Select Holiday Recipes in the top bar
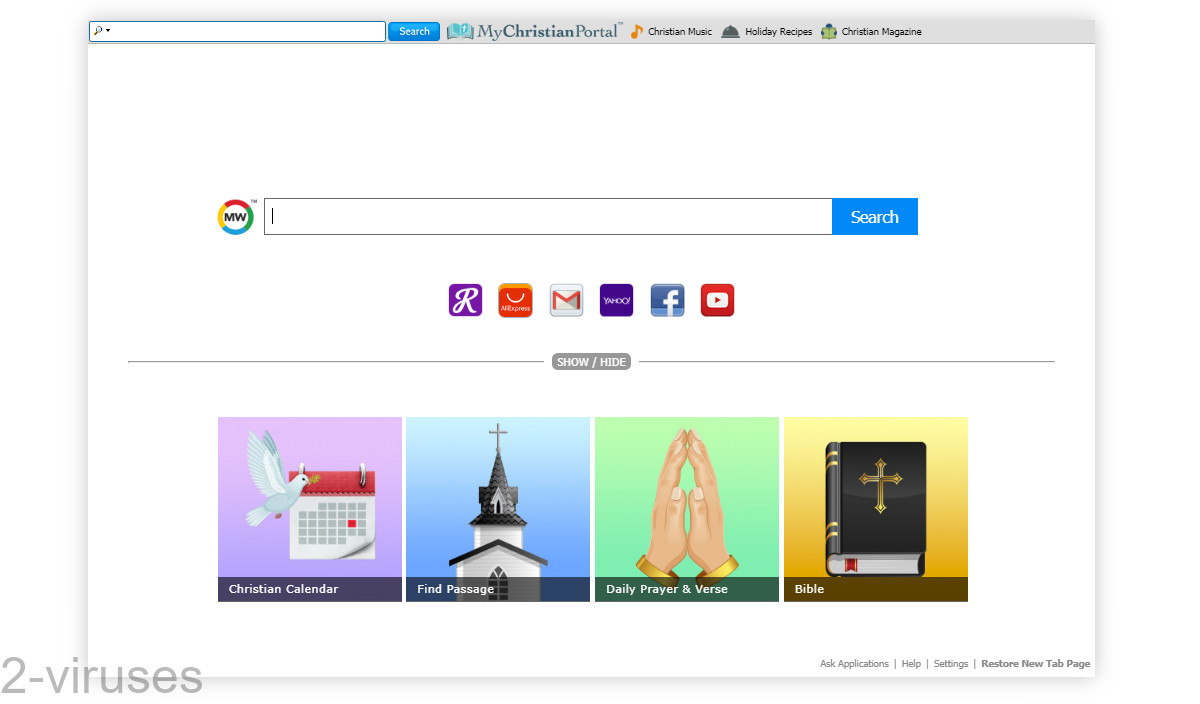The width and height of the screenshot is (1200, 704). coord(778,31)
